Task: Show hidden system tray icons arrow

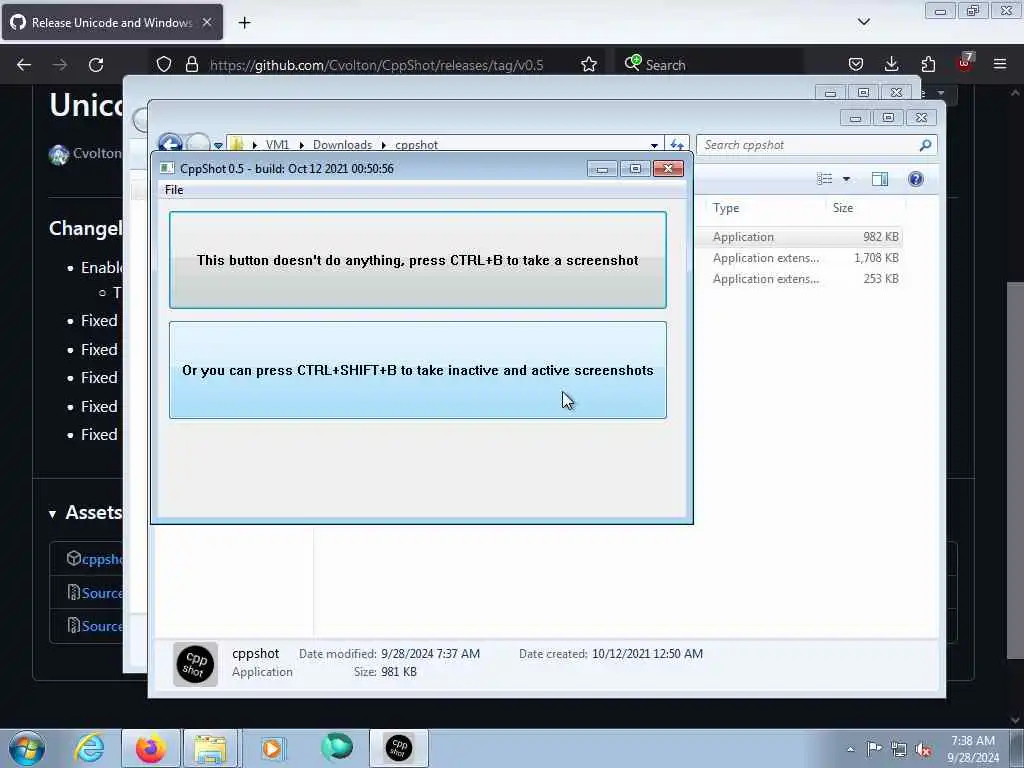Action: [x=850, y=749]
